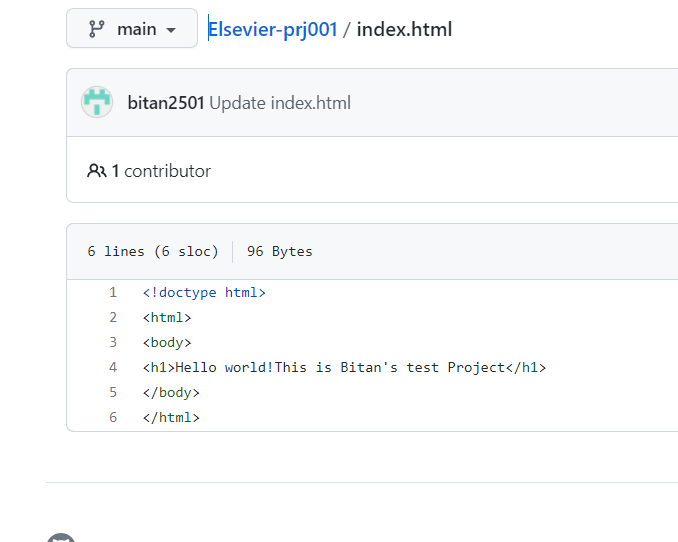Click the contributors people icon
The width and height of the screenshot is (678, 542).
pos(96,171)
